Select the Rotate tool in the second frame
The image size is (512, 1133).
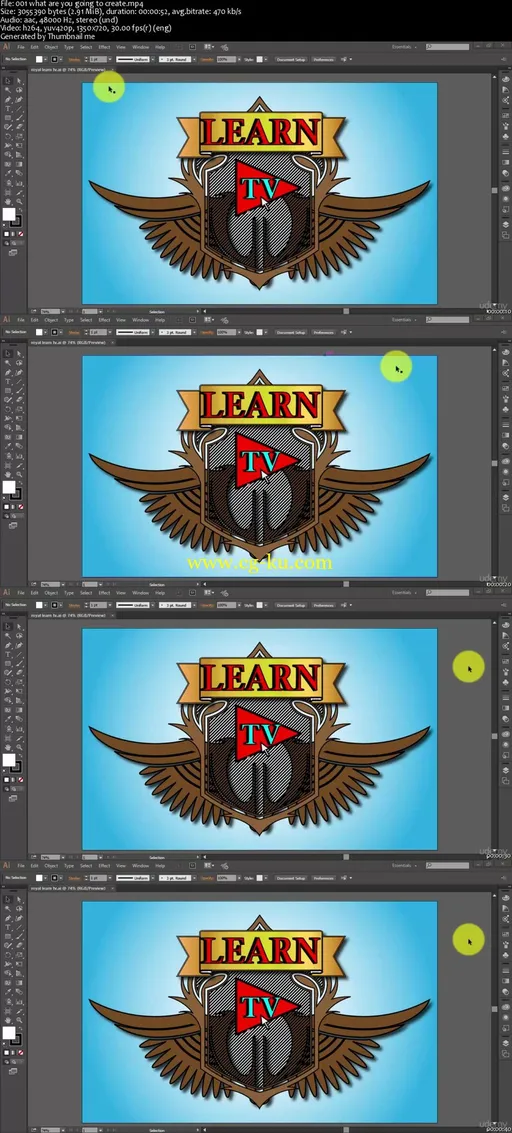pos(7,409)
